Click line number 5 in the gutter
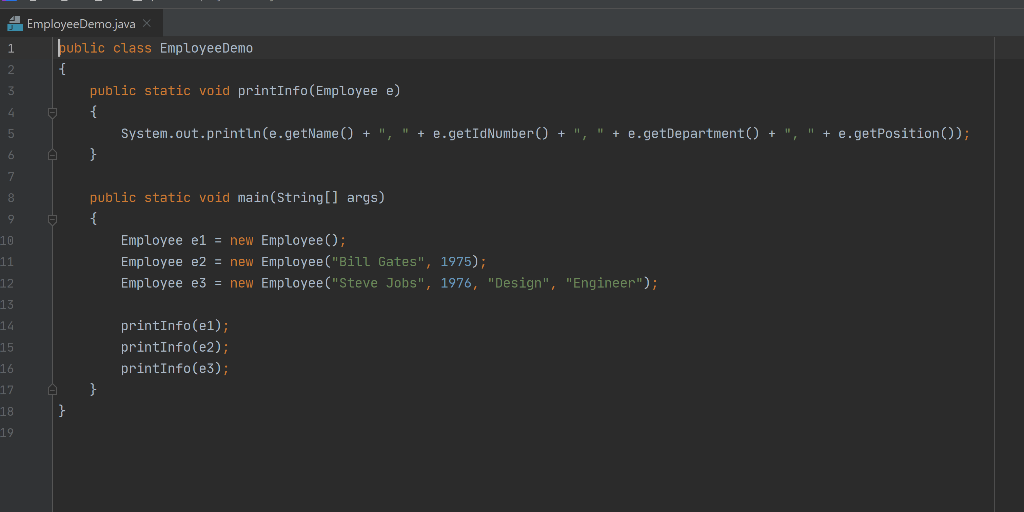This screenshot has width=1024, height=512. (10, 134)
